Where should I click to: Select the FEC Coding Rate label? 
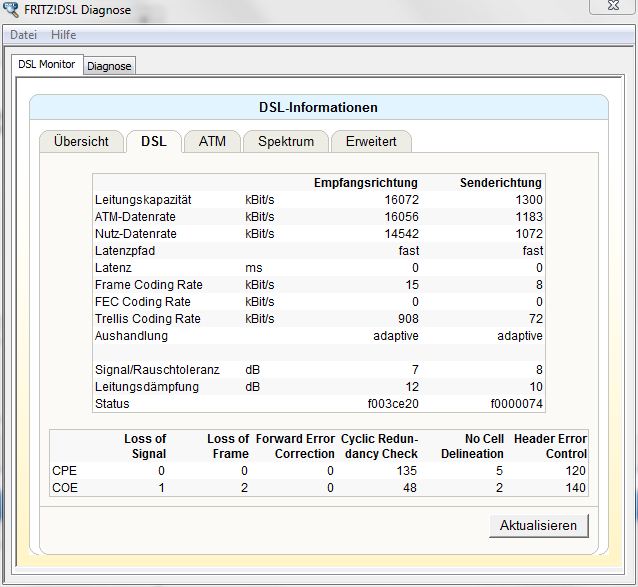tap(142, 302)
